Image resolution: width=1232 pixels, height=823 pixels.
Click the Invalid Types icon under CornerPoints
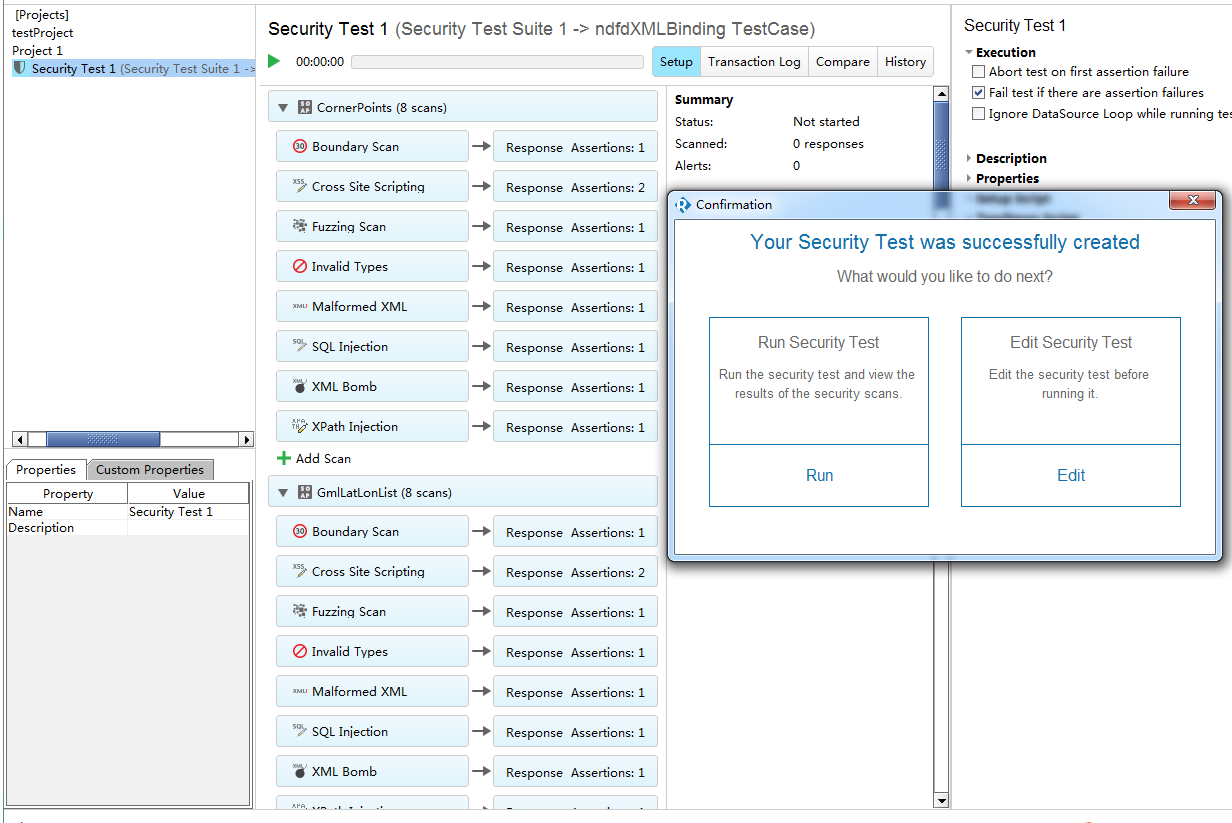tap(299, 267)
